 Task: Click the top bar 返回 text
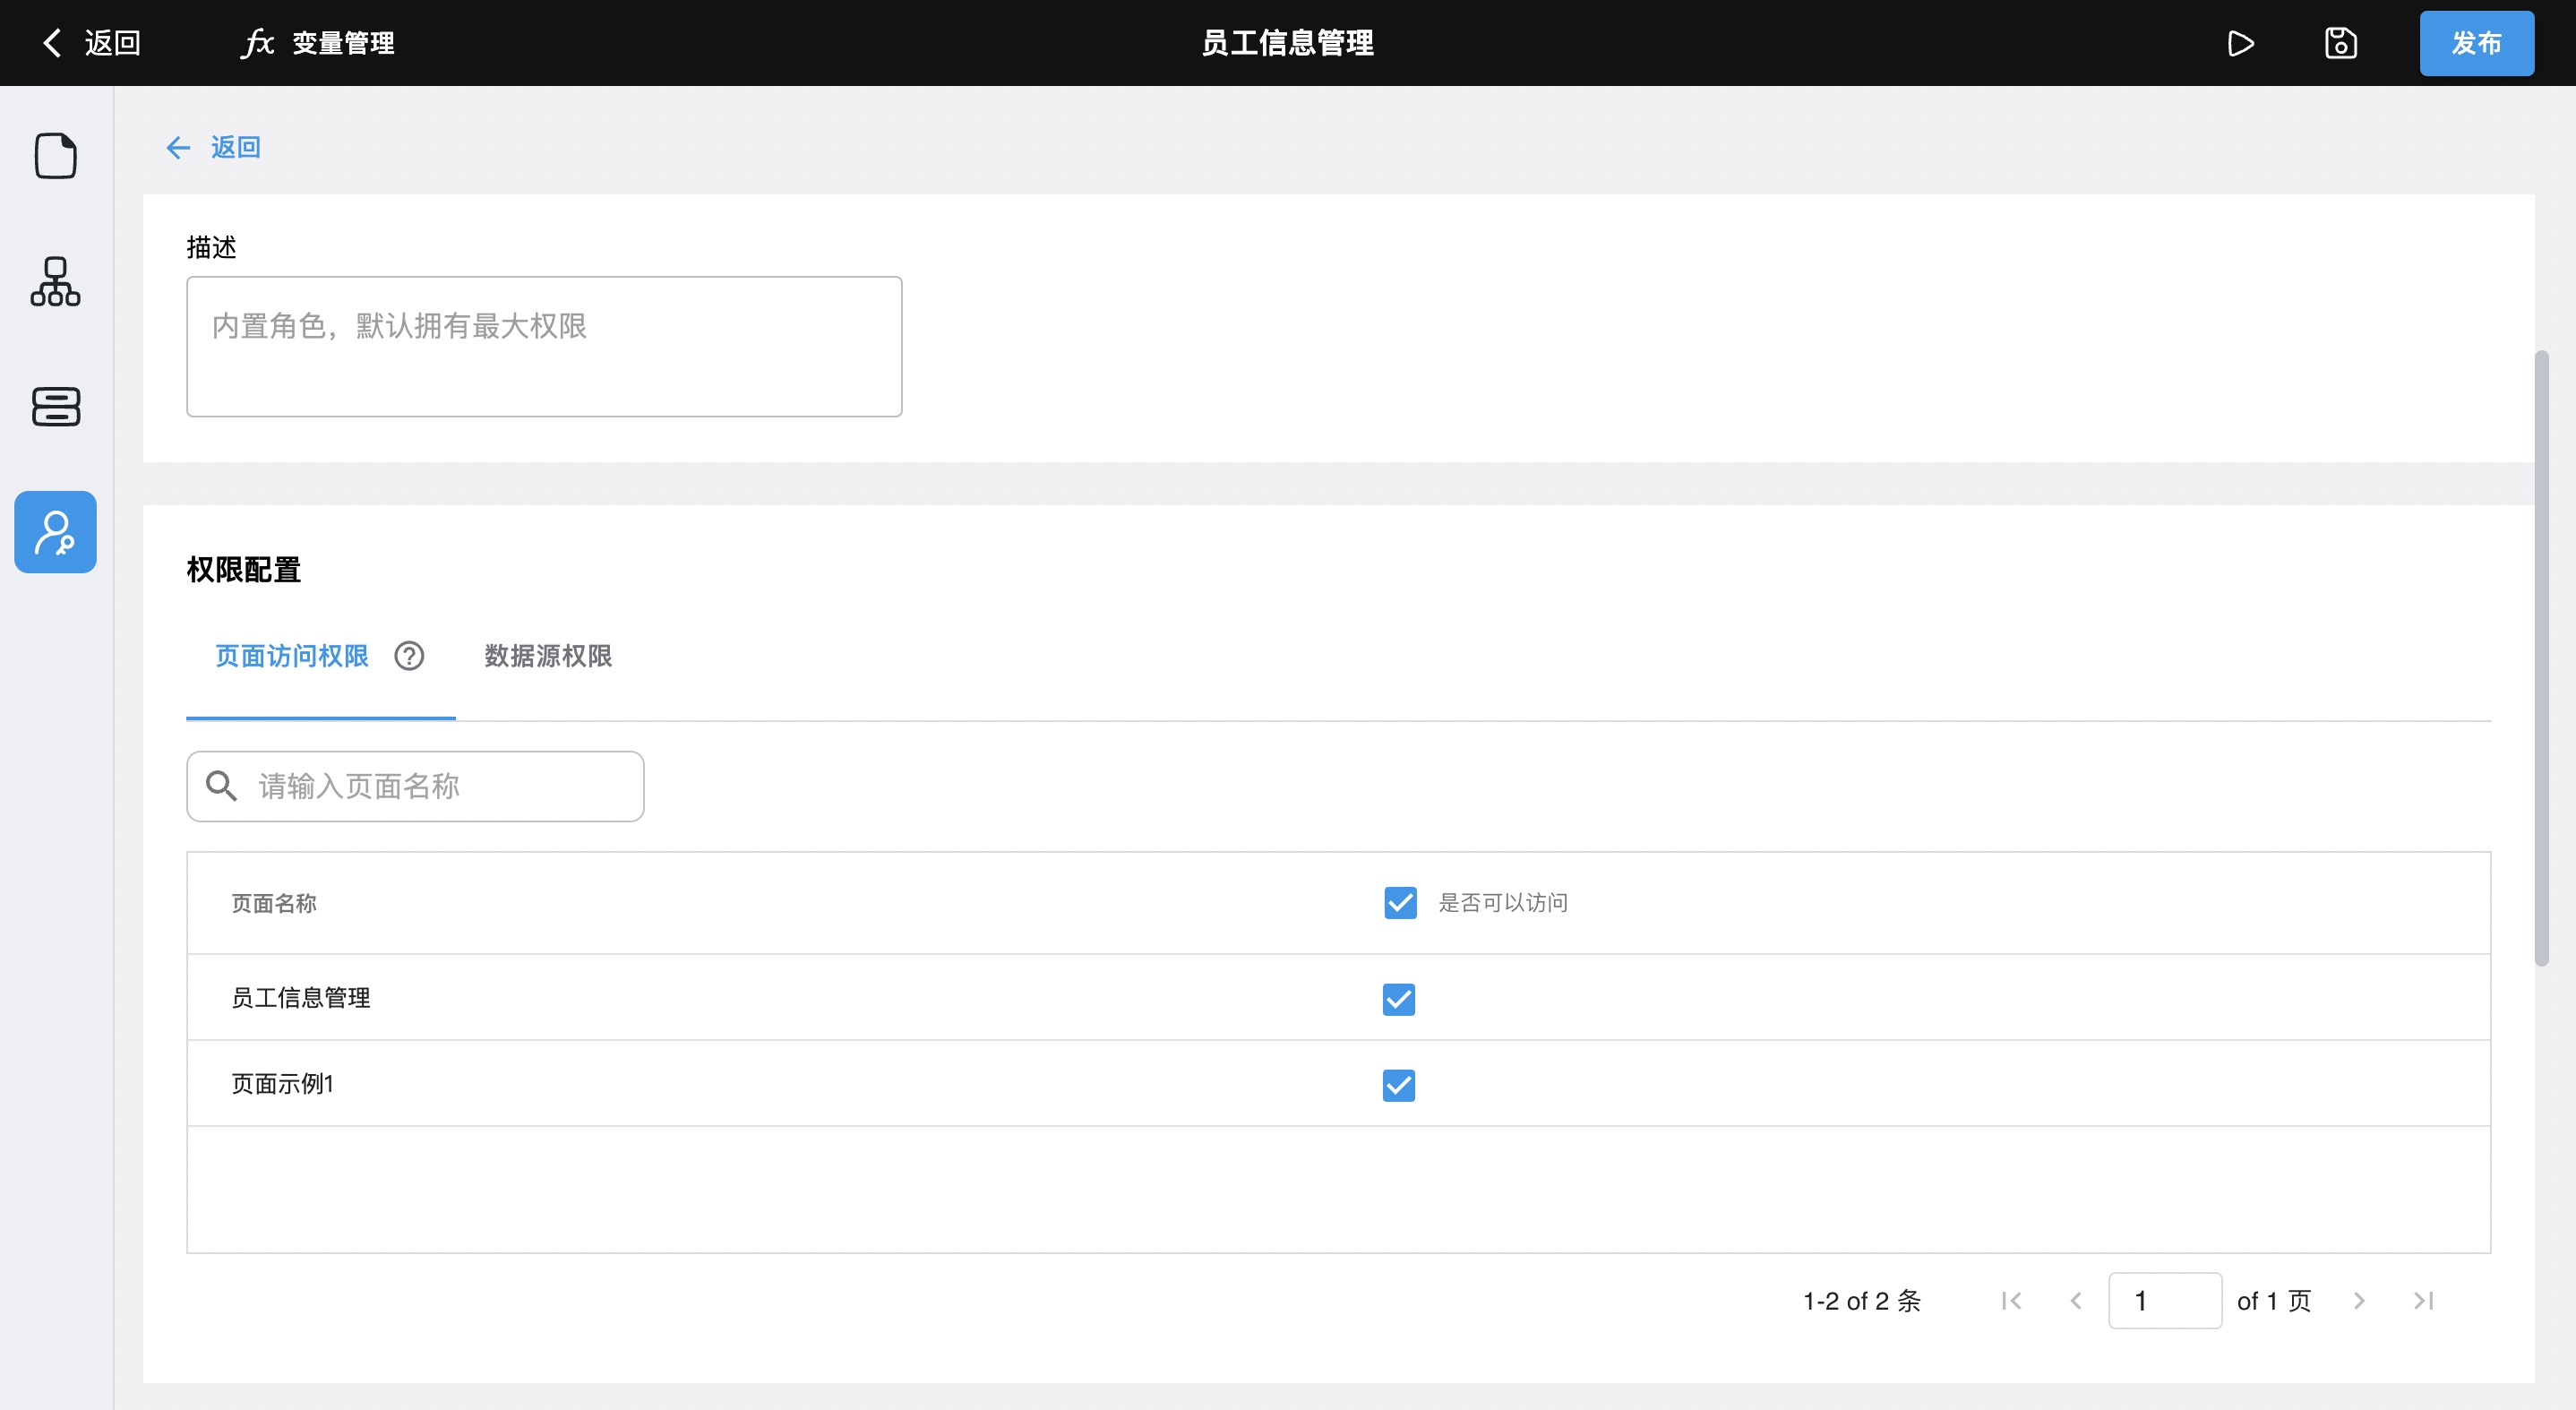[112, 43]
